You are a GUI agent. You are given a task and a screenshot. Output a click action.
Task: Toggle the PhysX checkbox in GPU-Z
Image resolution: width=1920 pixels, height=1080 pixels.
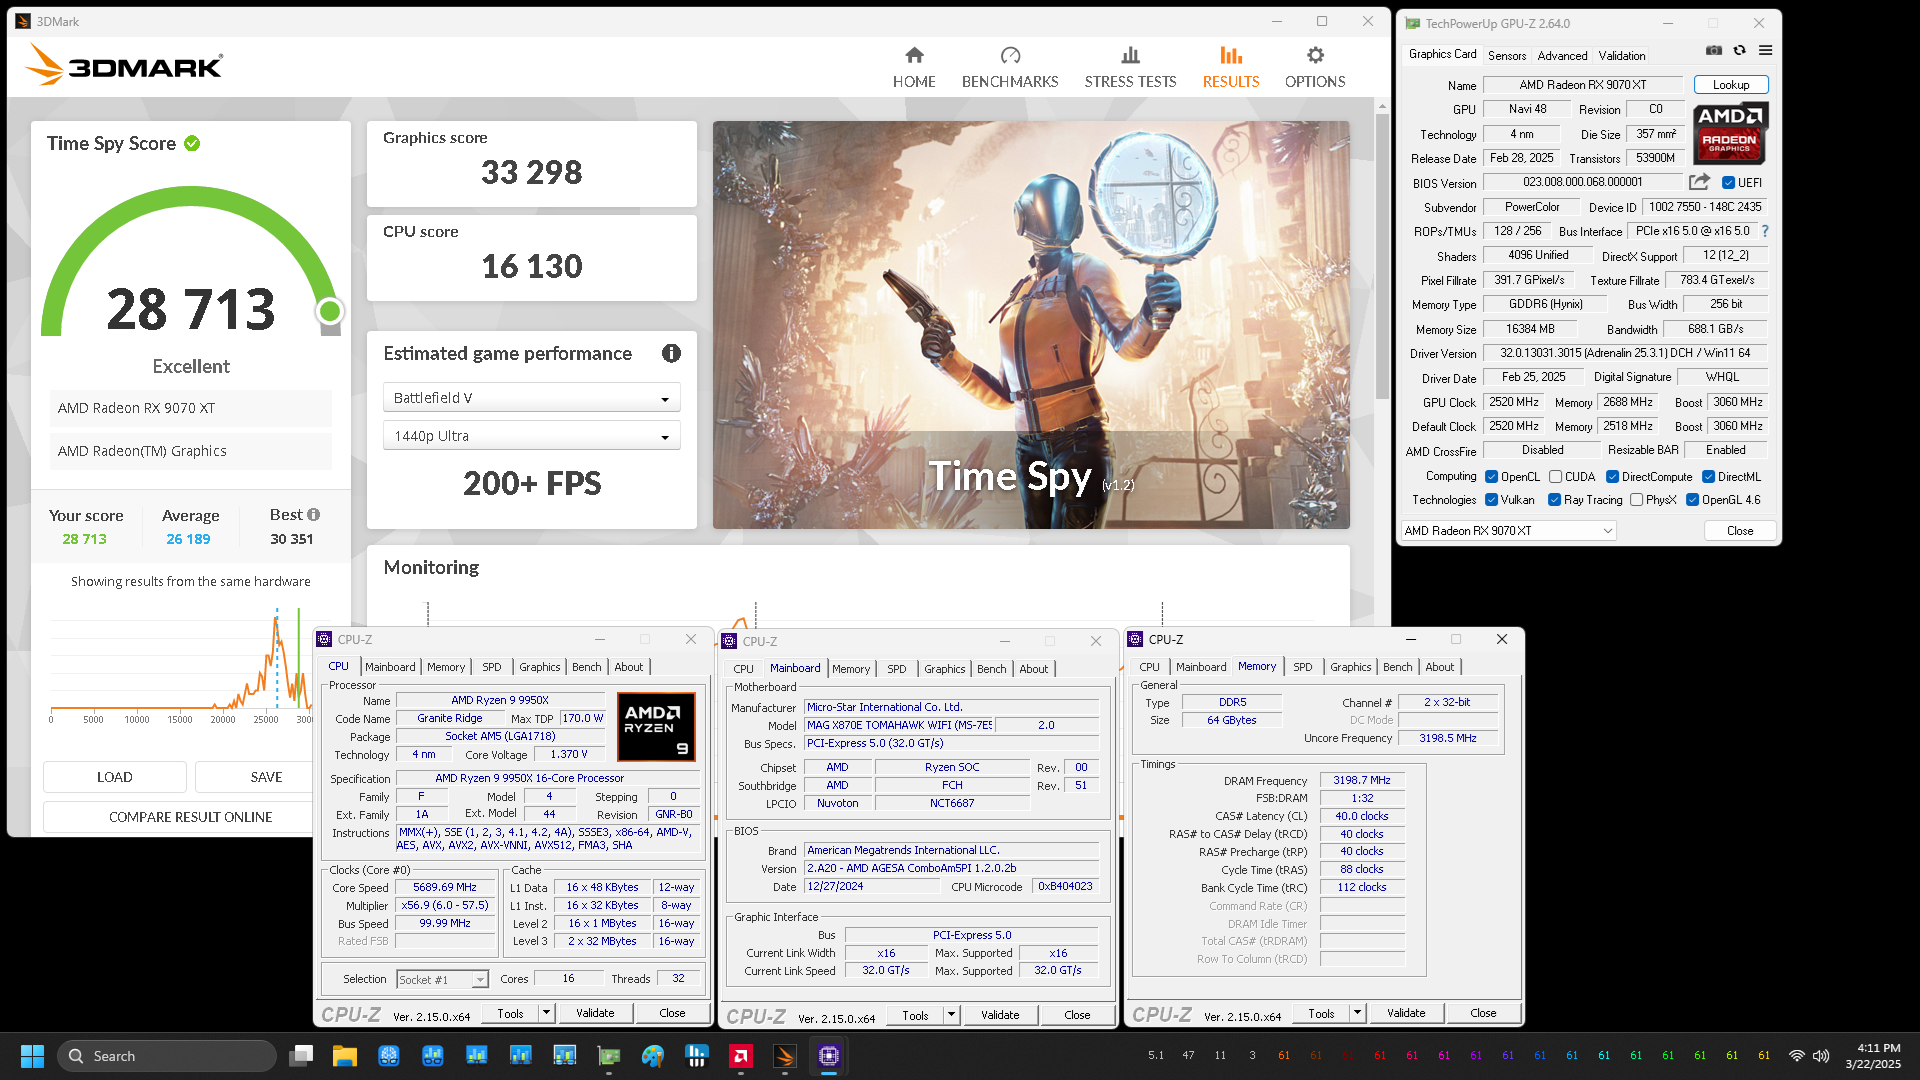pyautogui.click(x=1636, y=500)
